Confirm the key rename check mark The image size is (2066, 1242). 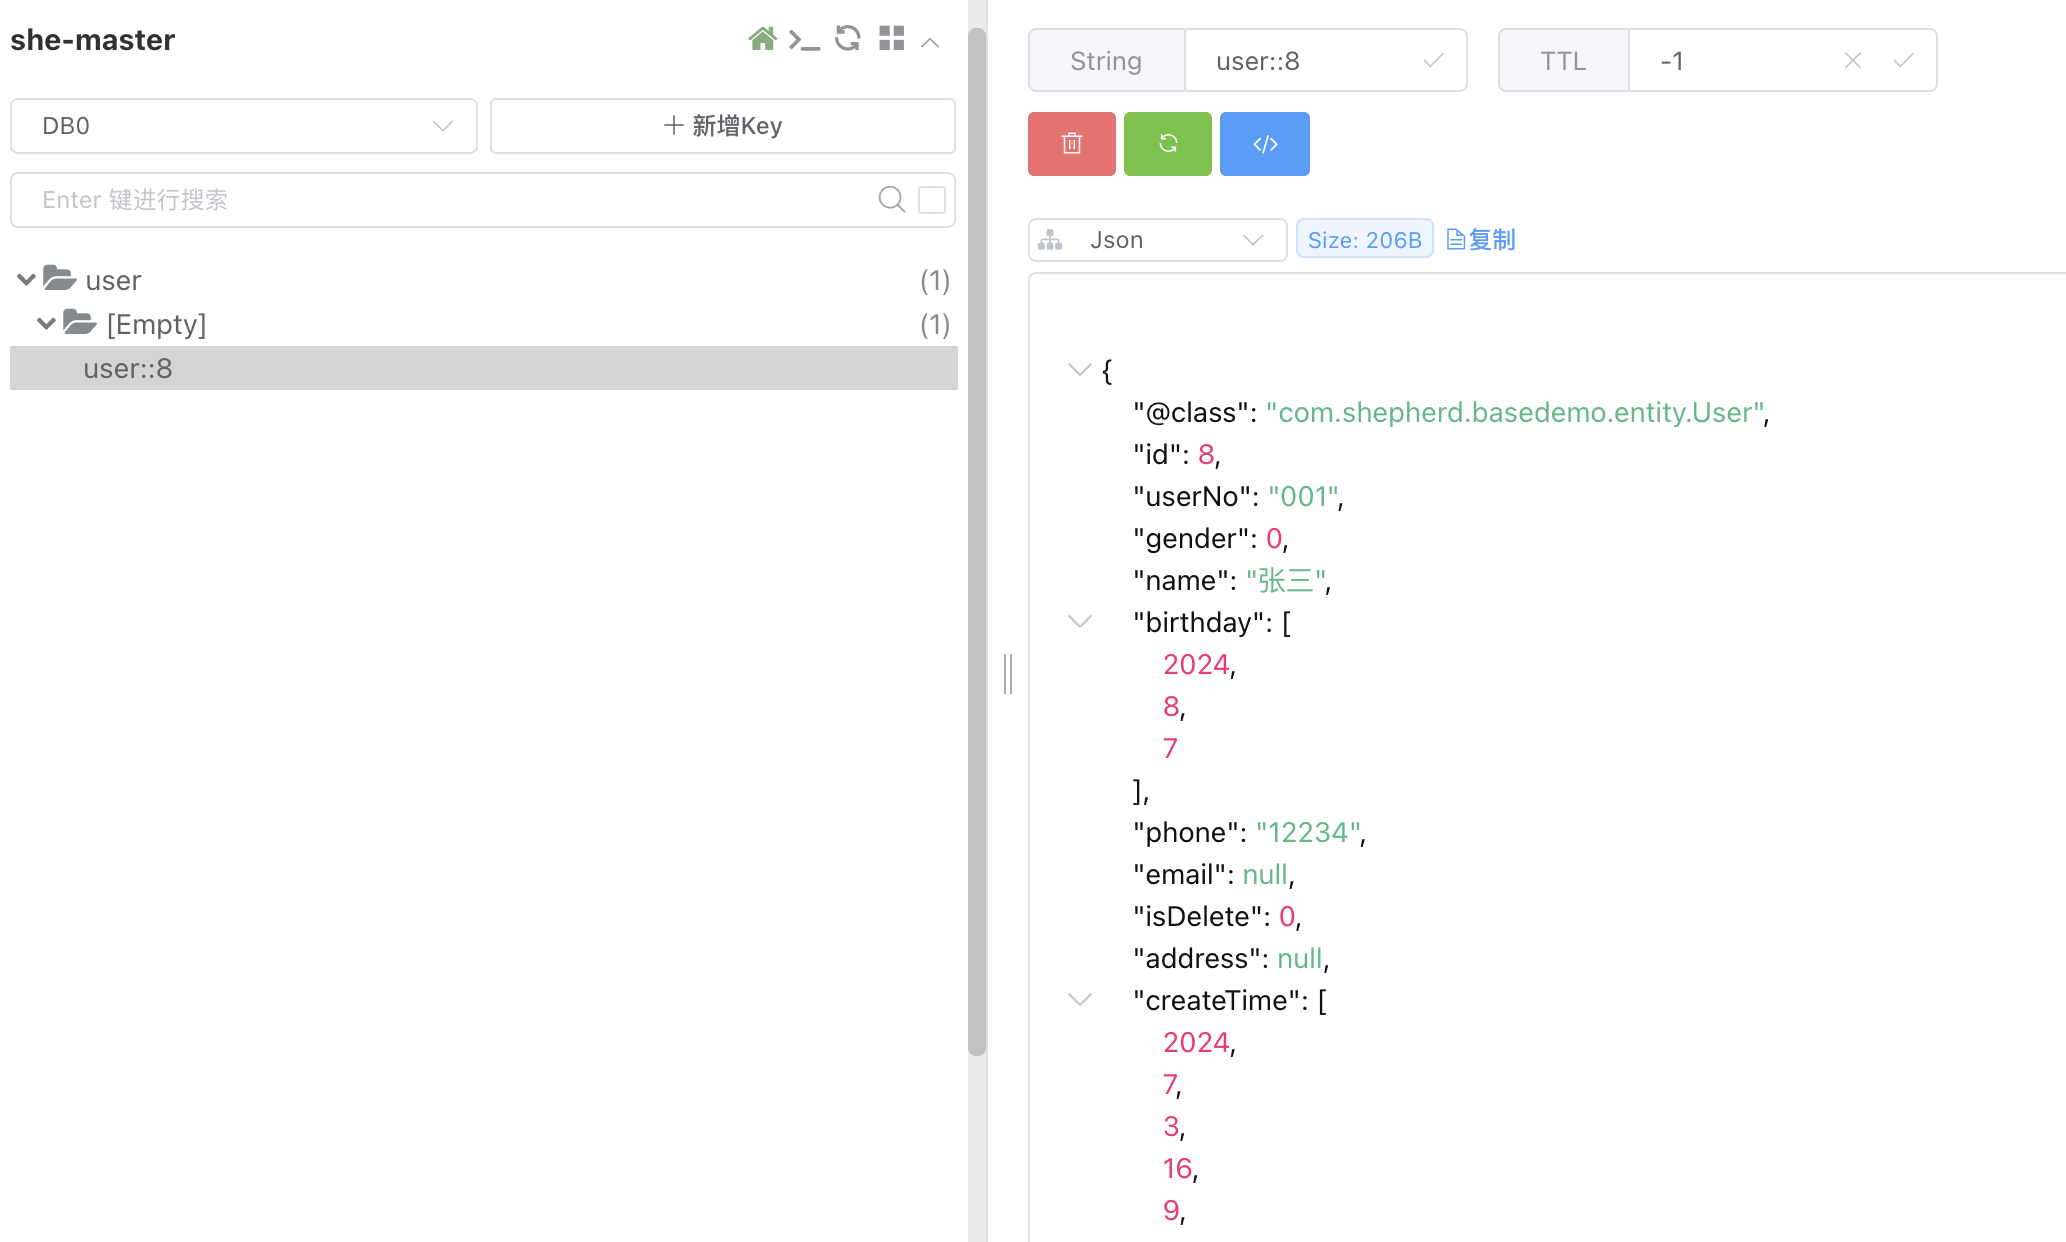1433,61
